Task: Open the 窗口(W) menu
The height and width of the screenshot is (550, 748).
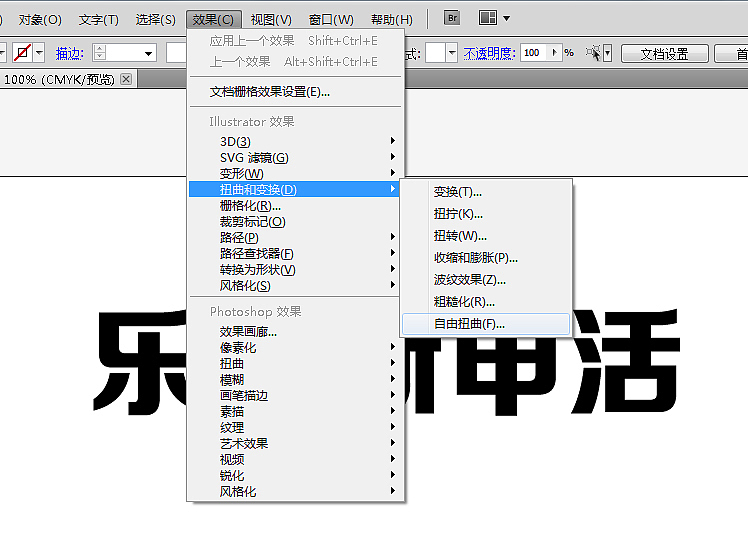Action: pyautogui.click(x=331, y=20)
